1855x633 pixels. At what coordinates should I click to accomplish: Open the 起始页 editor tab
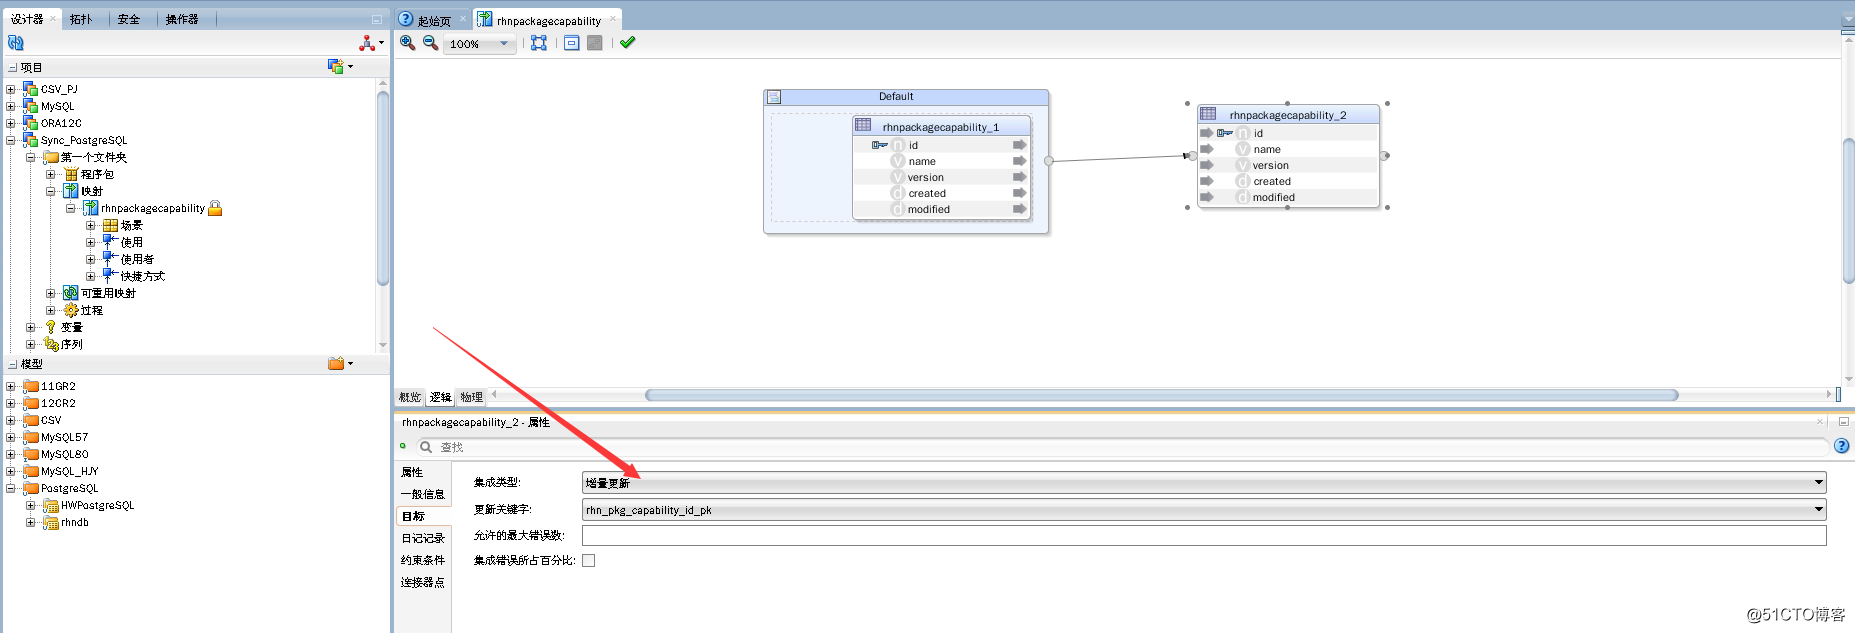(433, 20)
